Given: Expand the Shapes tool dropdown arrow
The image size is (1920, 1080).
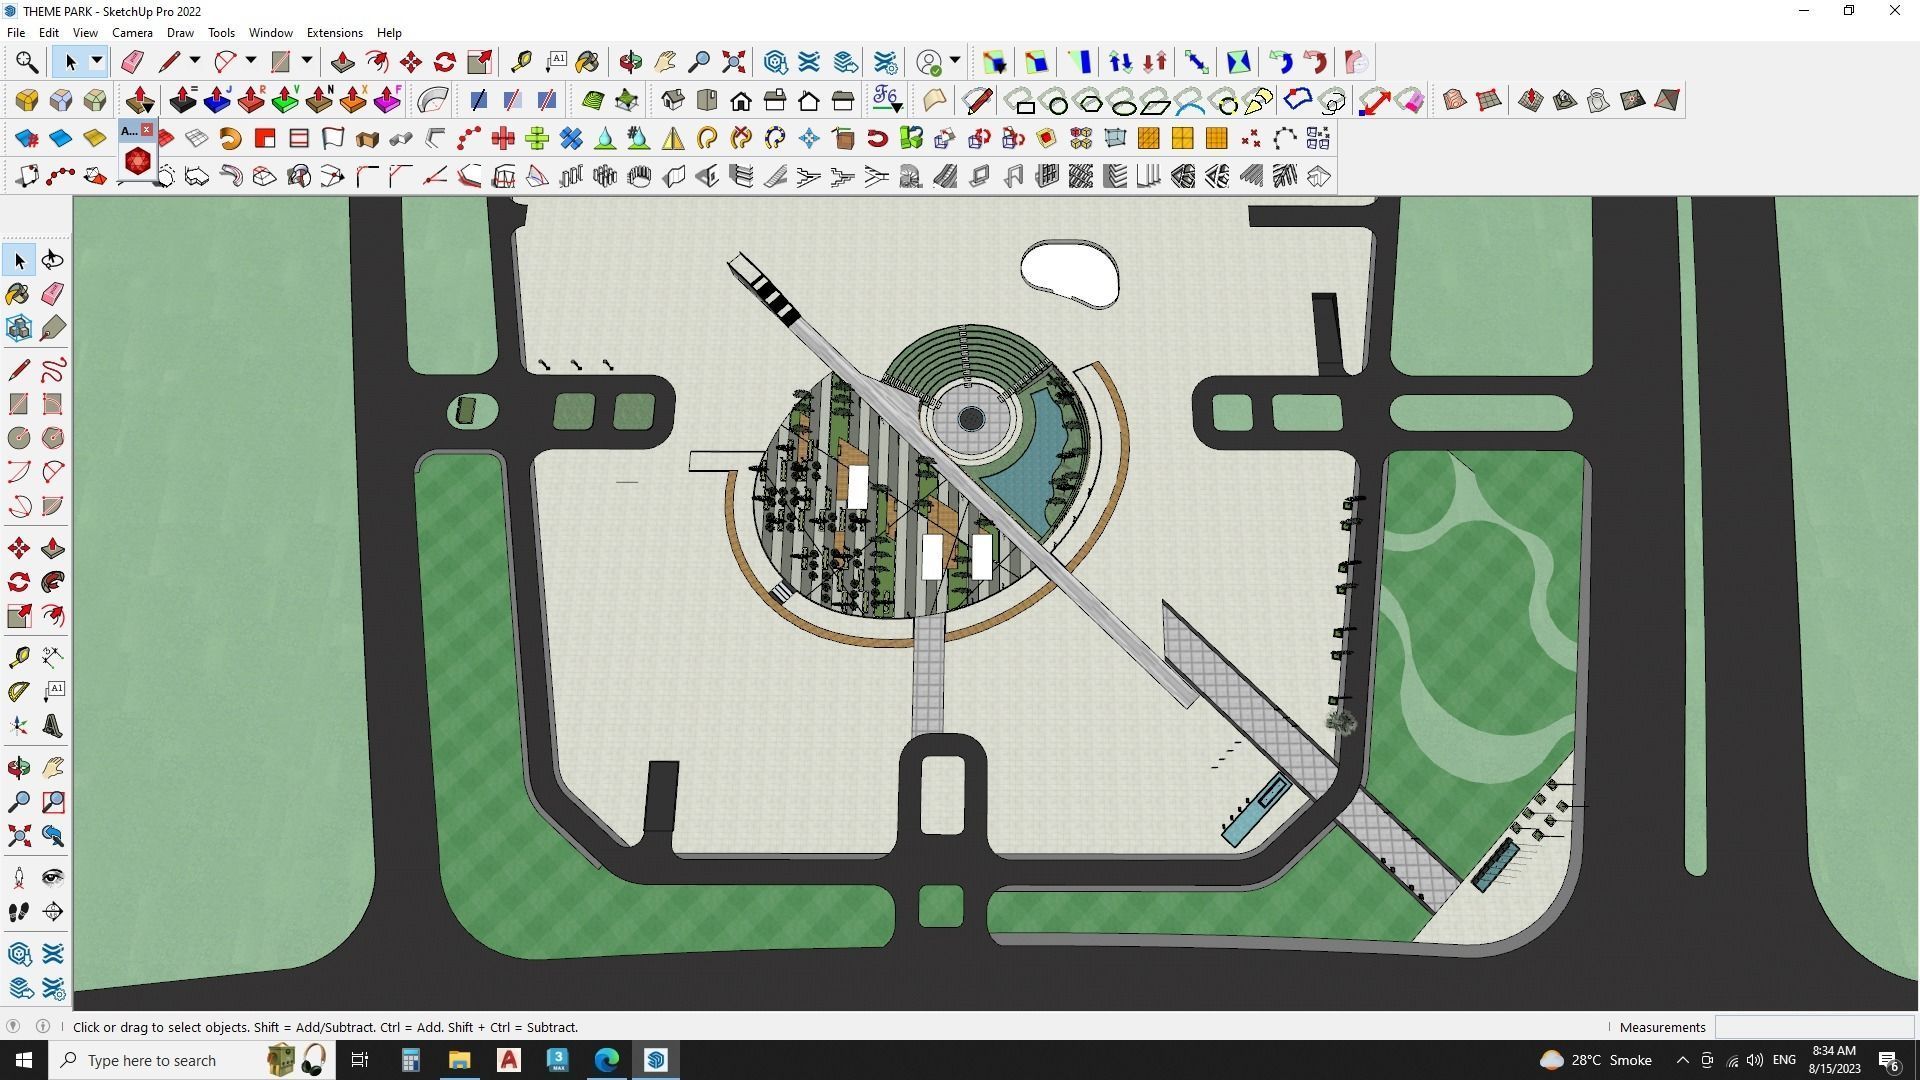Looking at the screenshot, I should pos(307,62).
